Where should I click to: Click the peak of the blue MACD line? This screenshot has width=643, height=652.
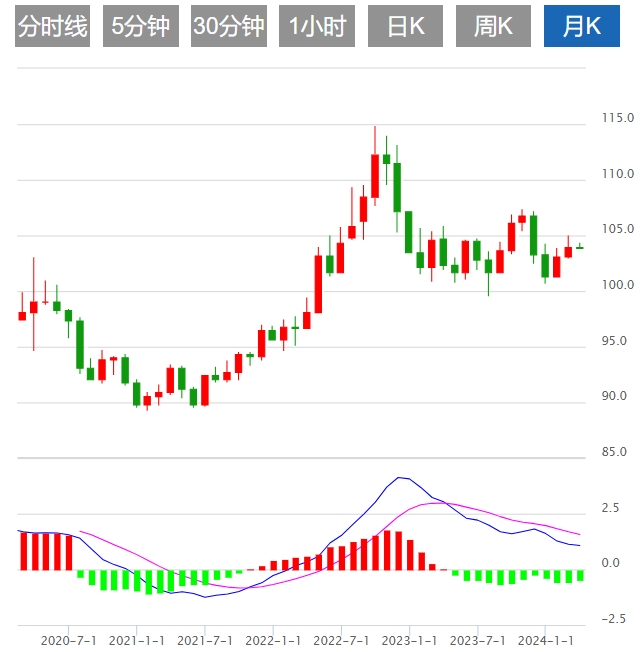point(400,478)
